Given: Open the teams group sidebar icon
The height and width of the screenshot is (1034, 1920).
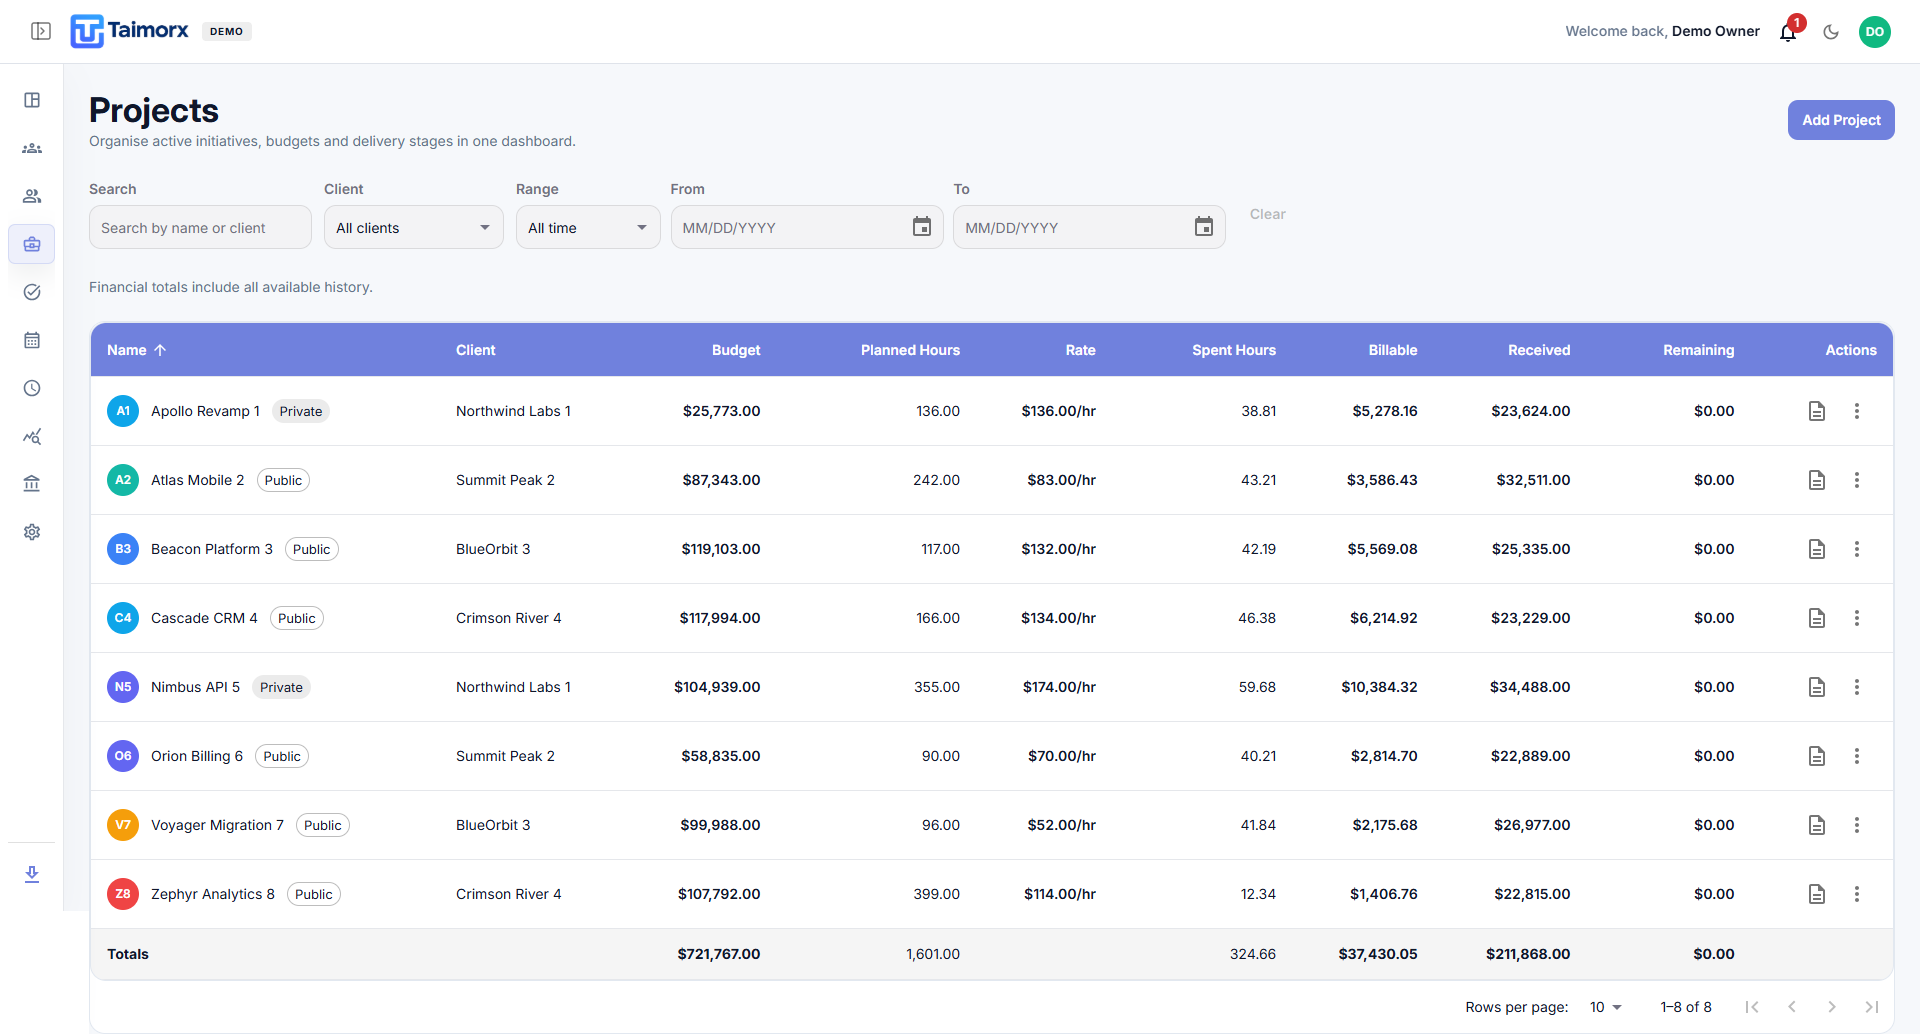Looking at the screenshot, I should pyautogui.click(x=32, y=148).
